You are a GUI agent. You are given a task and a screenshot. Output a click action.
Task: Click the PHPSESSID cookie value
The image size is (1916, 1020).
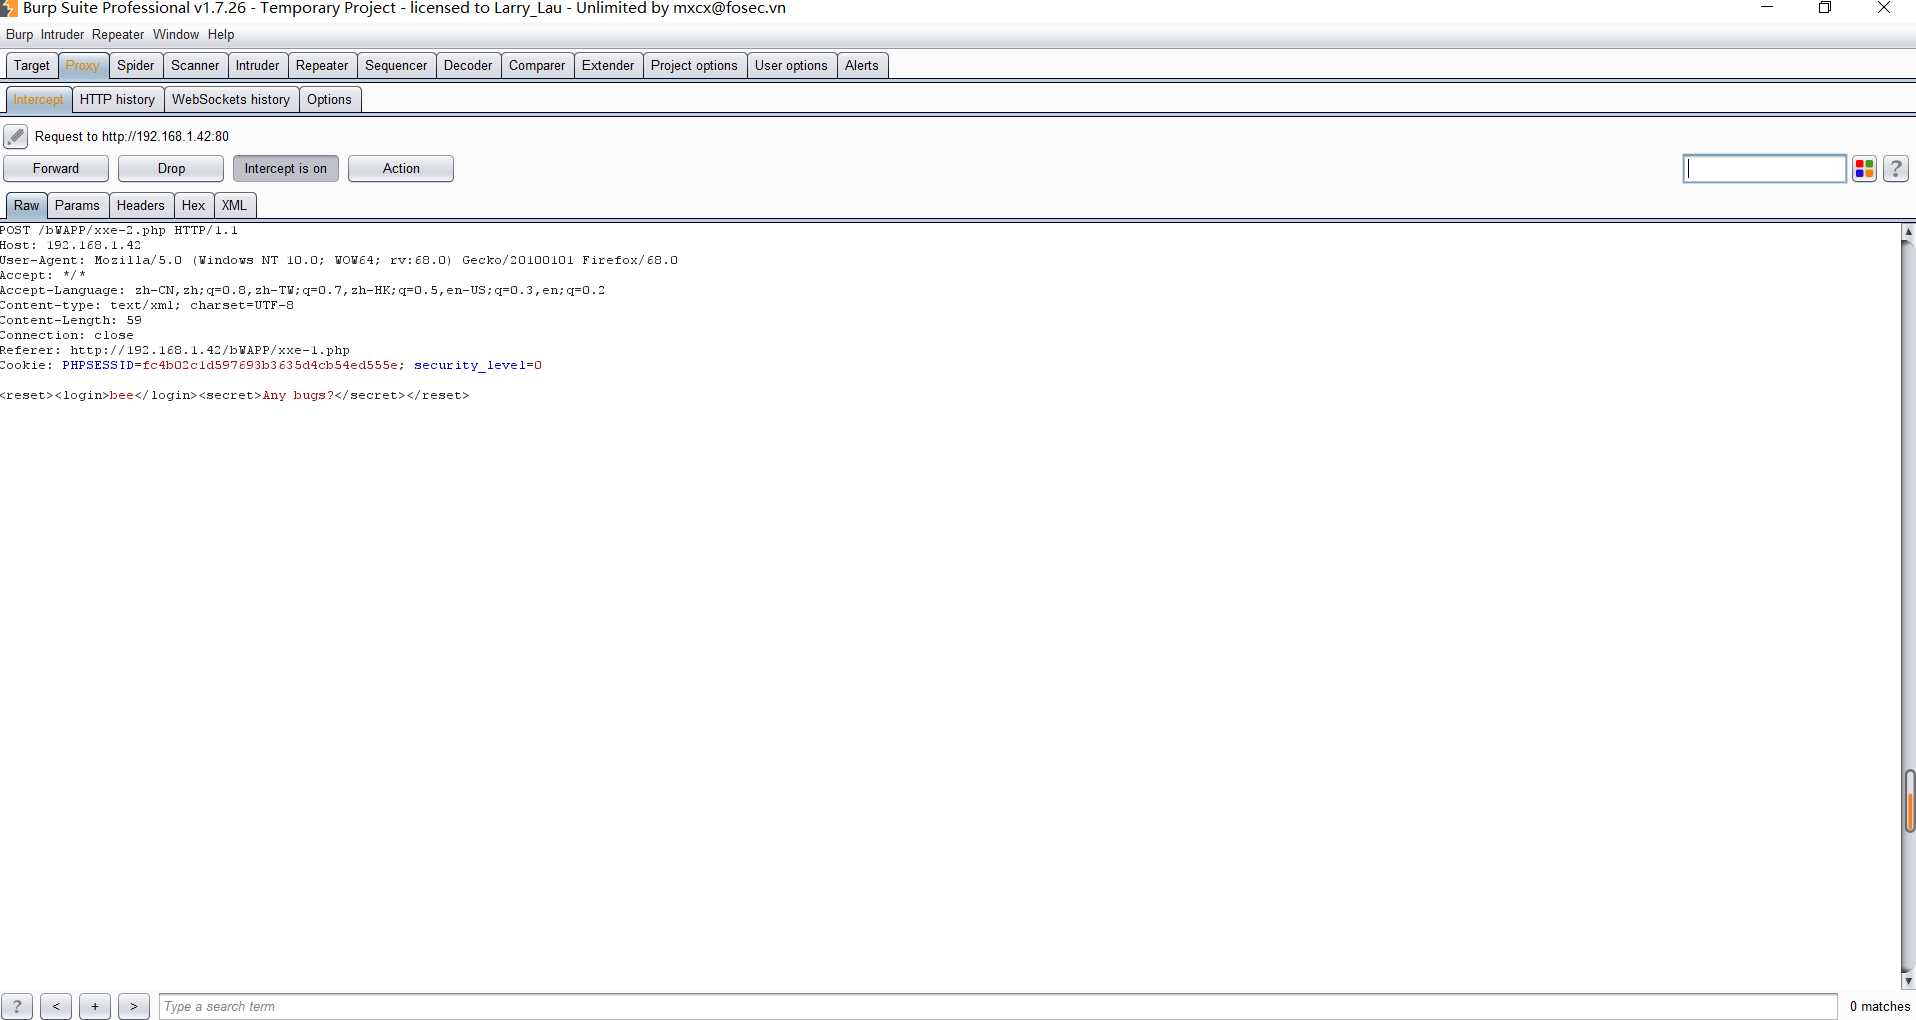pos(270,366)
